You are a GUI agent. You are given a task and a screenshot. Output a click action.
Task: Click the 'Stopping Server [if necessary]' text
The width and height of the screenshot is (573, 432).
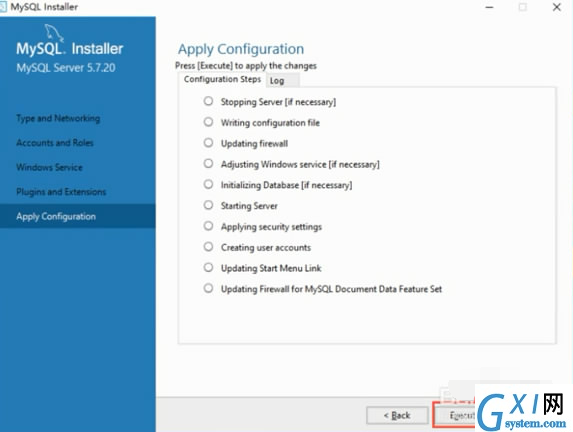click(278, 102)
